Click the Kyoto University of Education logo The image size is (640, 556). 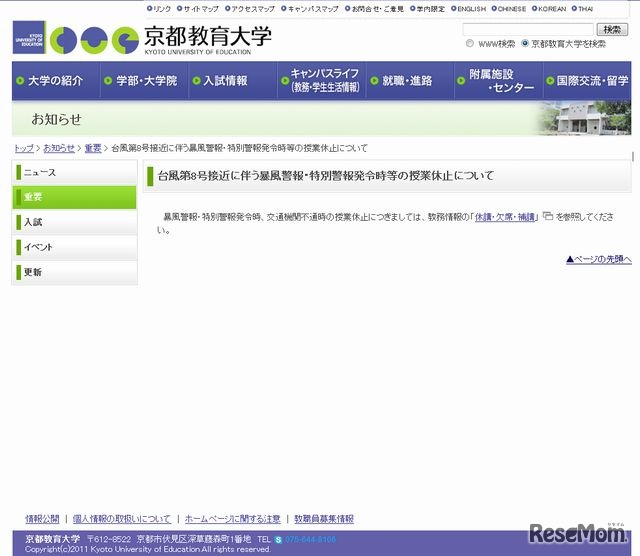point(76,38)
